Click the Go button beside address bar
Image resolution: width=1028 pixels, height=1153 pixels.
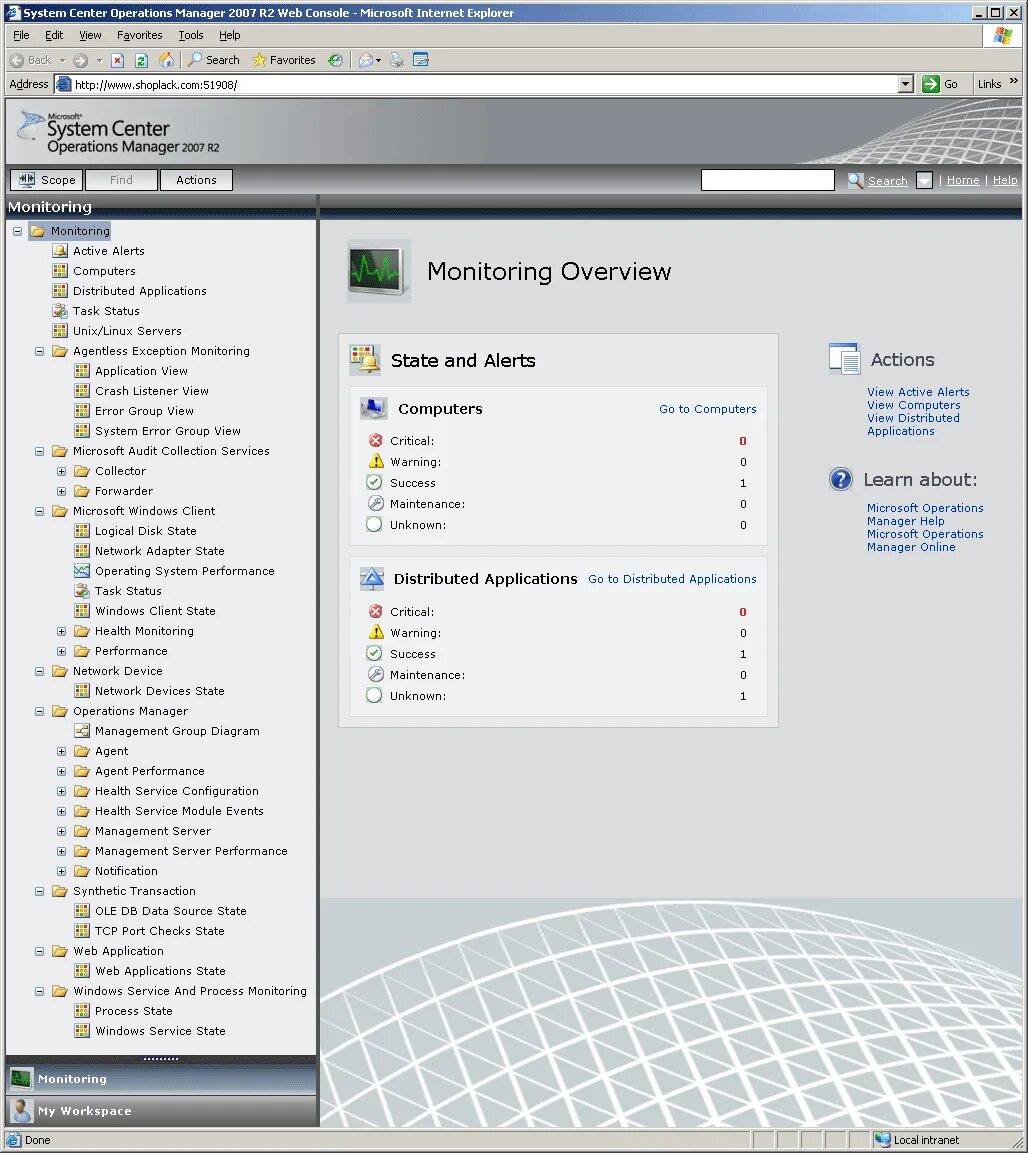pos(940,85)
